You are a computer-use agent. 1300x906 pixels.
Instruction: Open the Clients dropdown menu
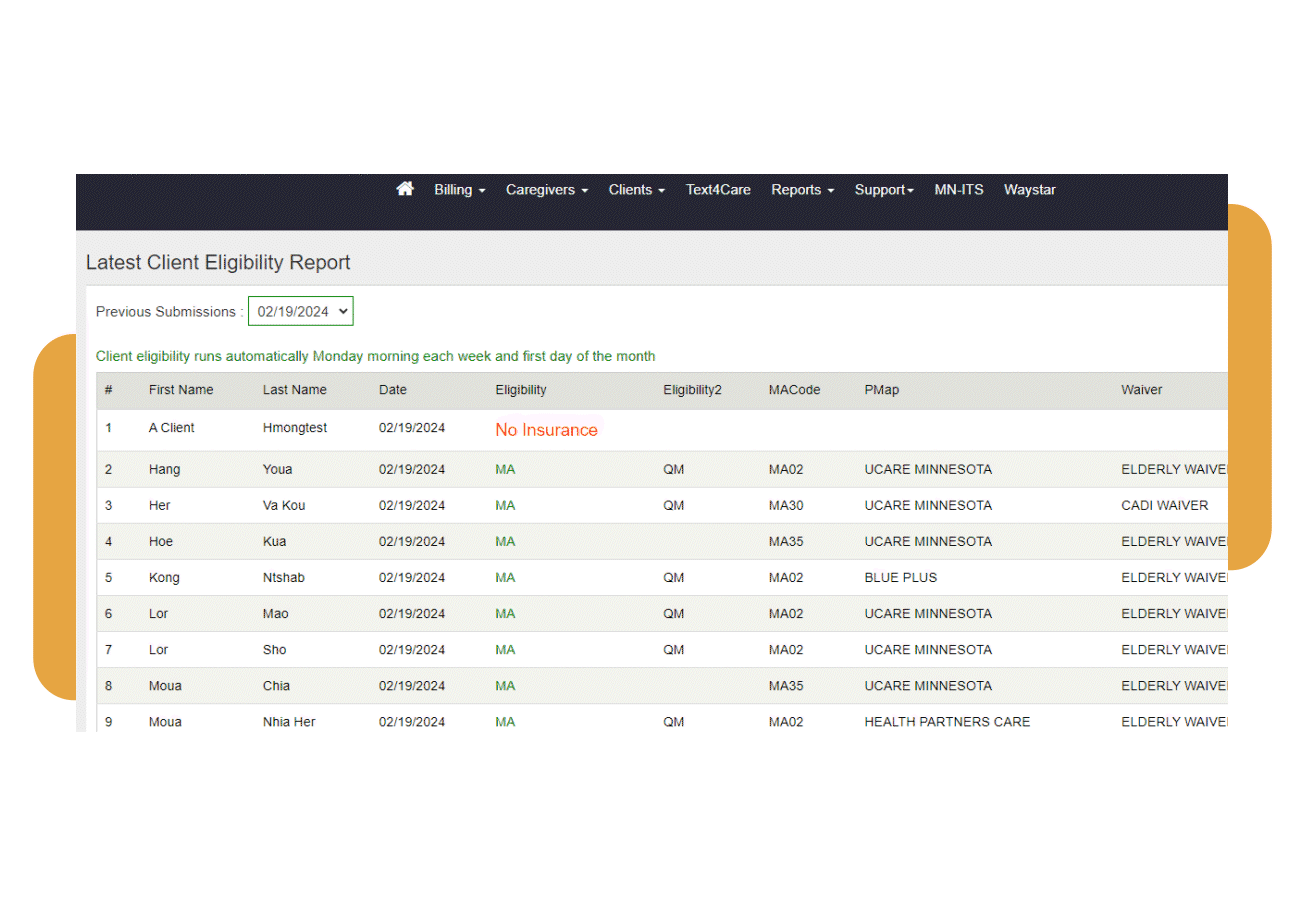coord(636,190)
